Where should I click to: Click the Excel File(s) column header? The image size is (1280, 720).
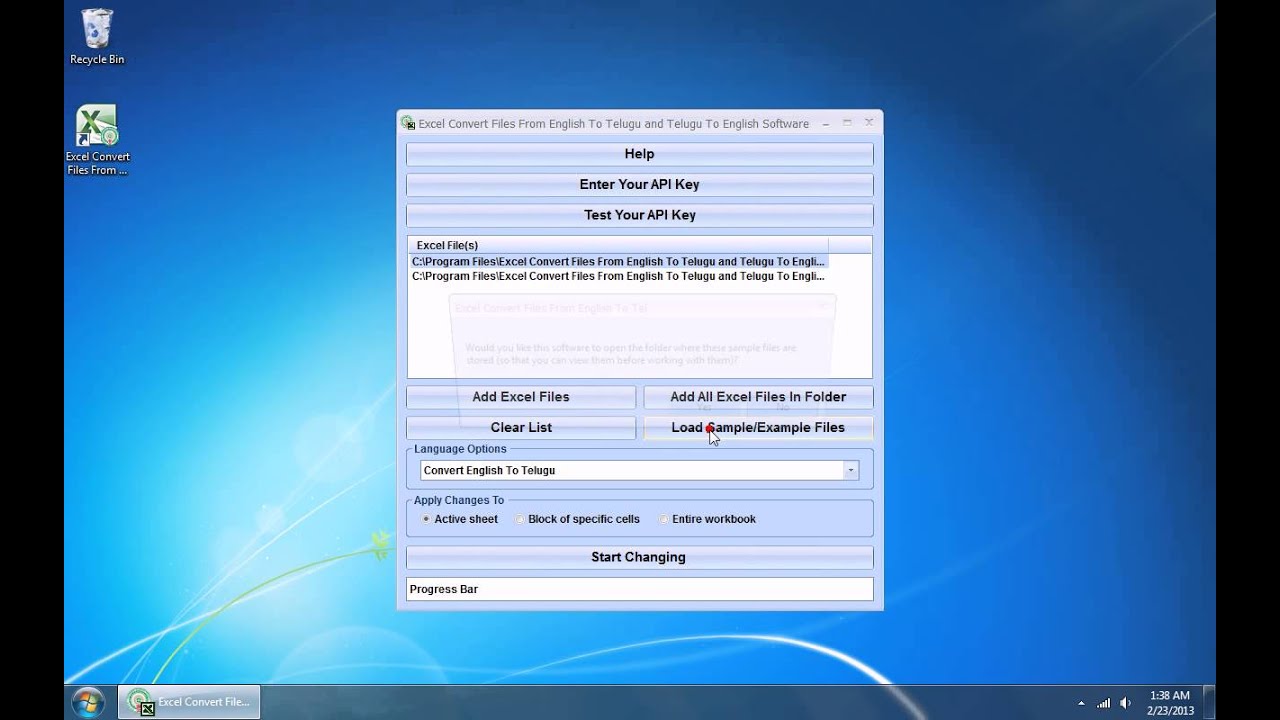[618, 245]
